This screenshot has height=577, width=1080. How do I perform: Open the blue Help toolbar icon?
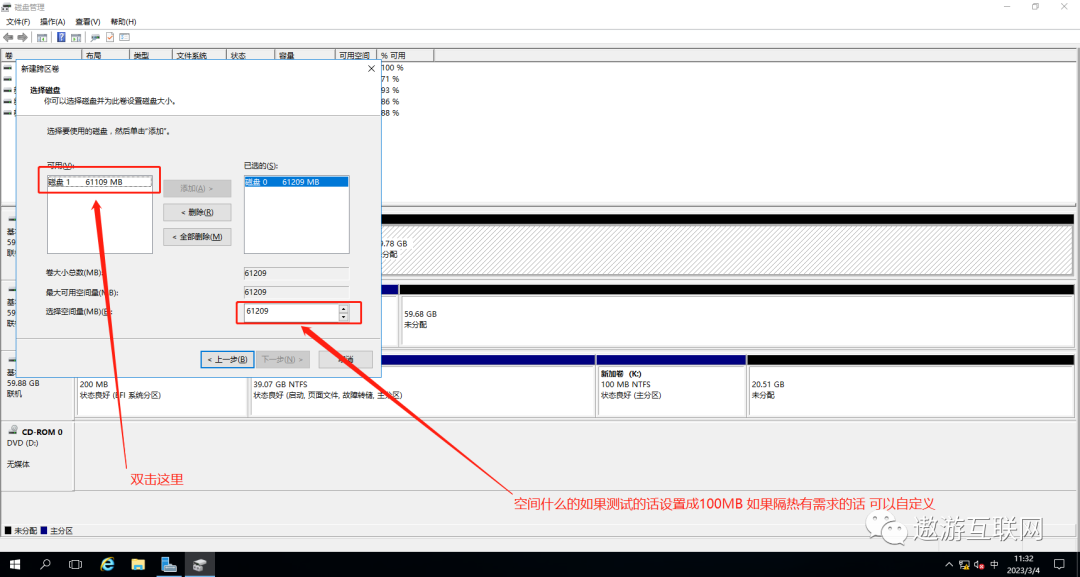(61, 37)
